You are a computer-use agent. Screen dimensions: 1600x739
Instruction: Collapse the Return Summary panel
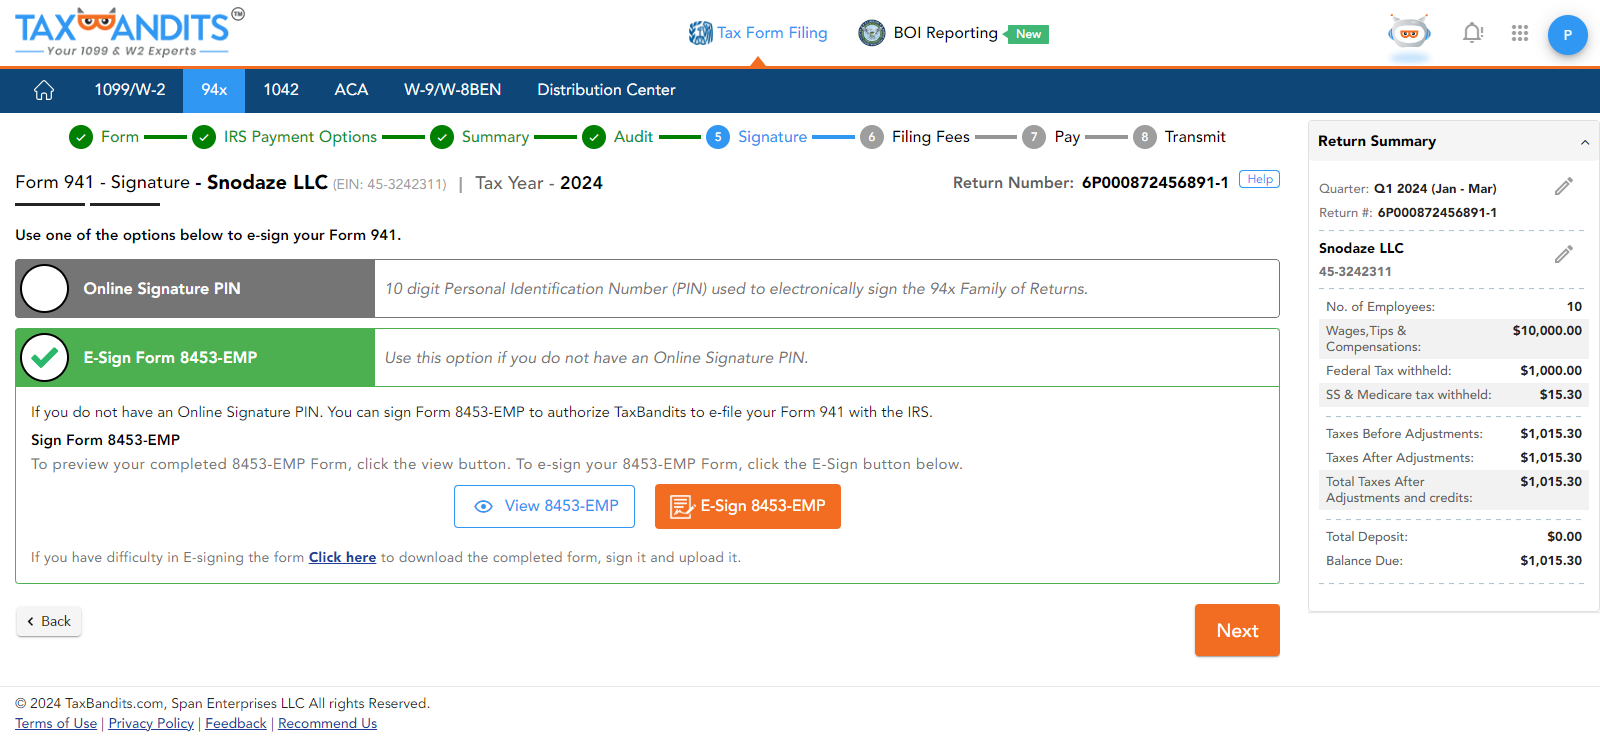click(1585, 142)
